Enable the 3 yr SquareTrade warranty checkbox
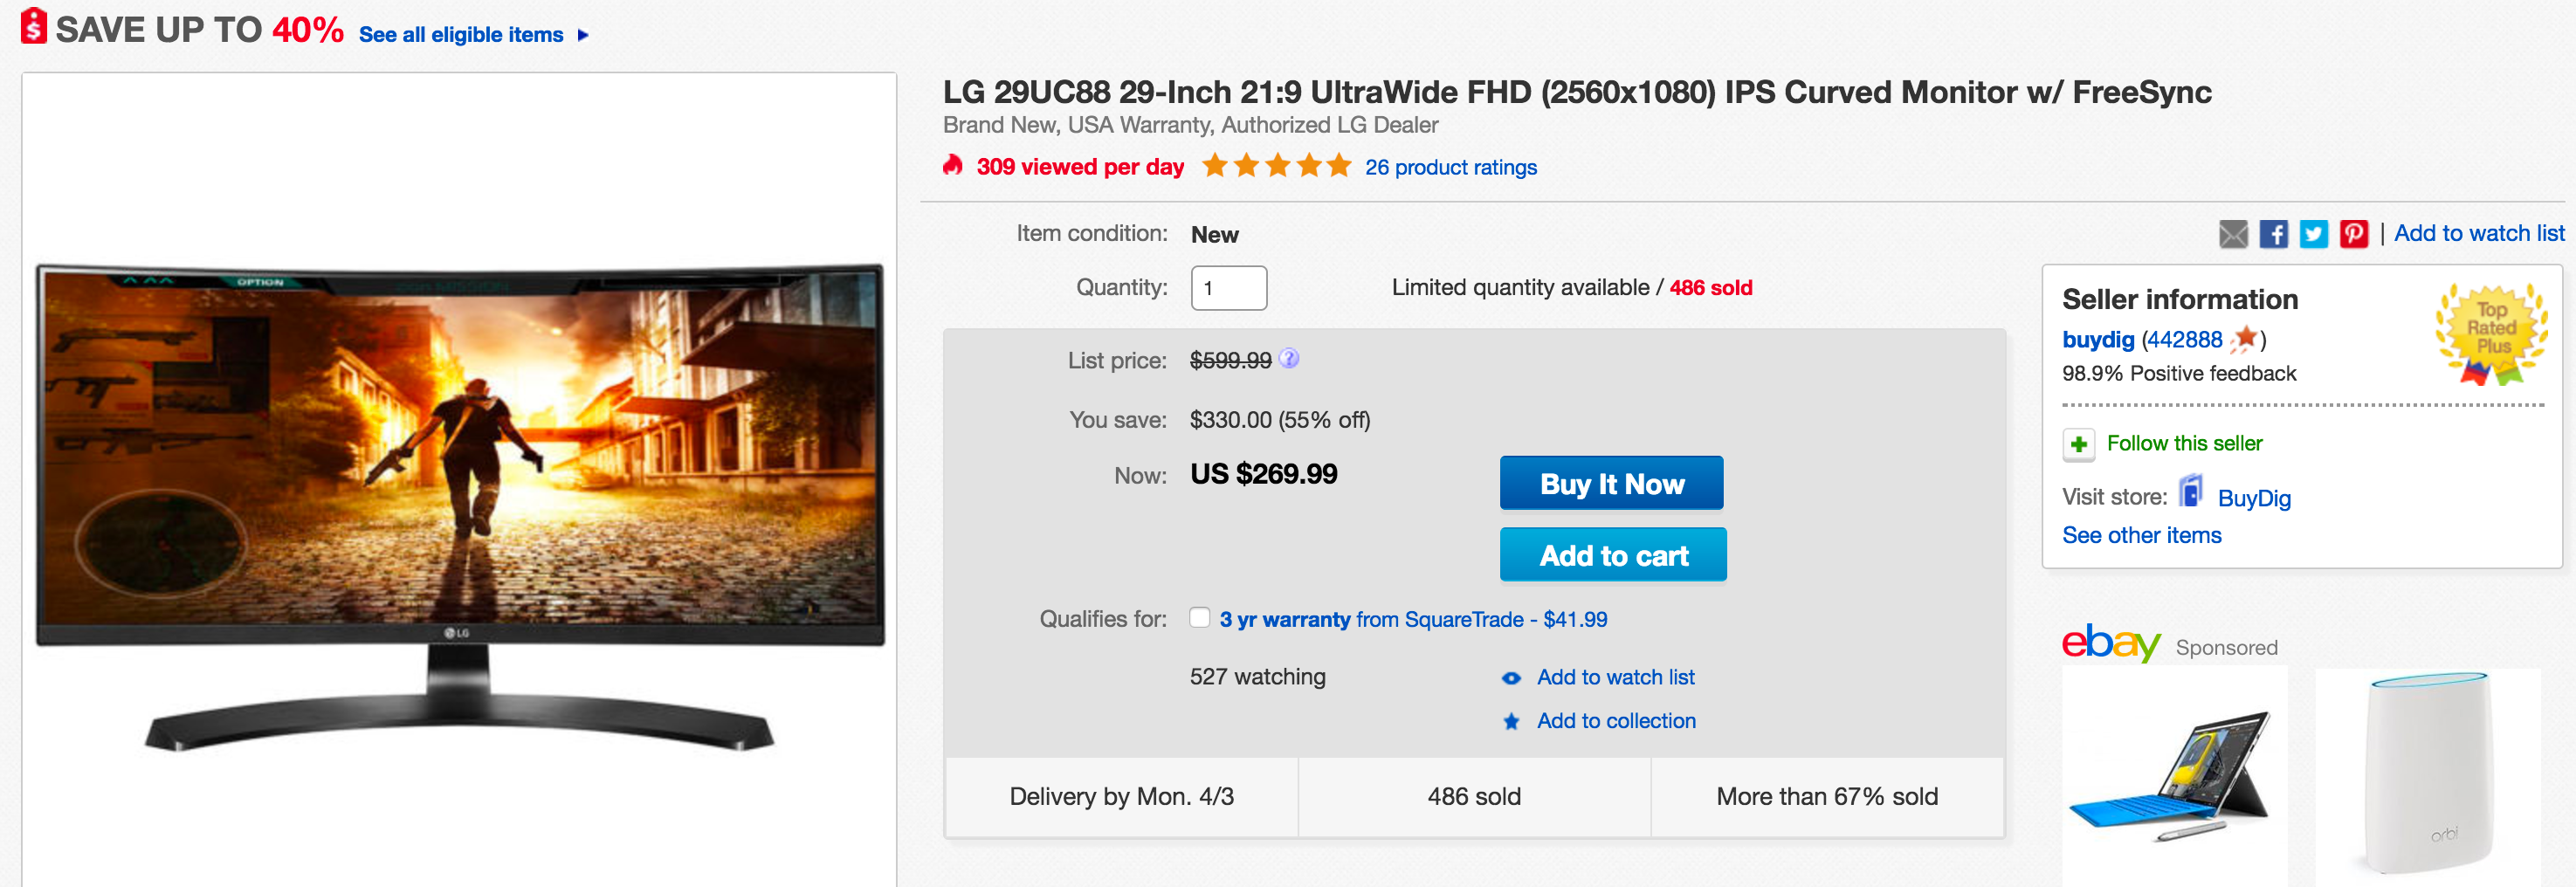This screenshot has width=2576, height=887. point(1199,618)
